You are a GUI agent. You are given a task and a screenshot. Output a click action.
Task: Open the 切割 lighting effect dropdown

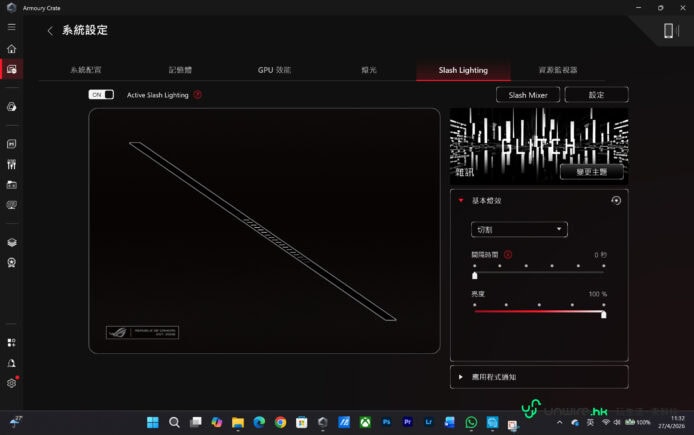click(x=519, y=230)
